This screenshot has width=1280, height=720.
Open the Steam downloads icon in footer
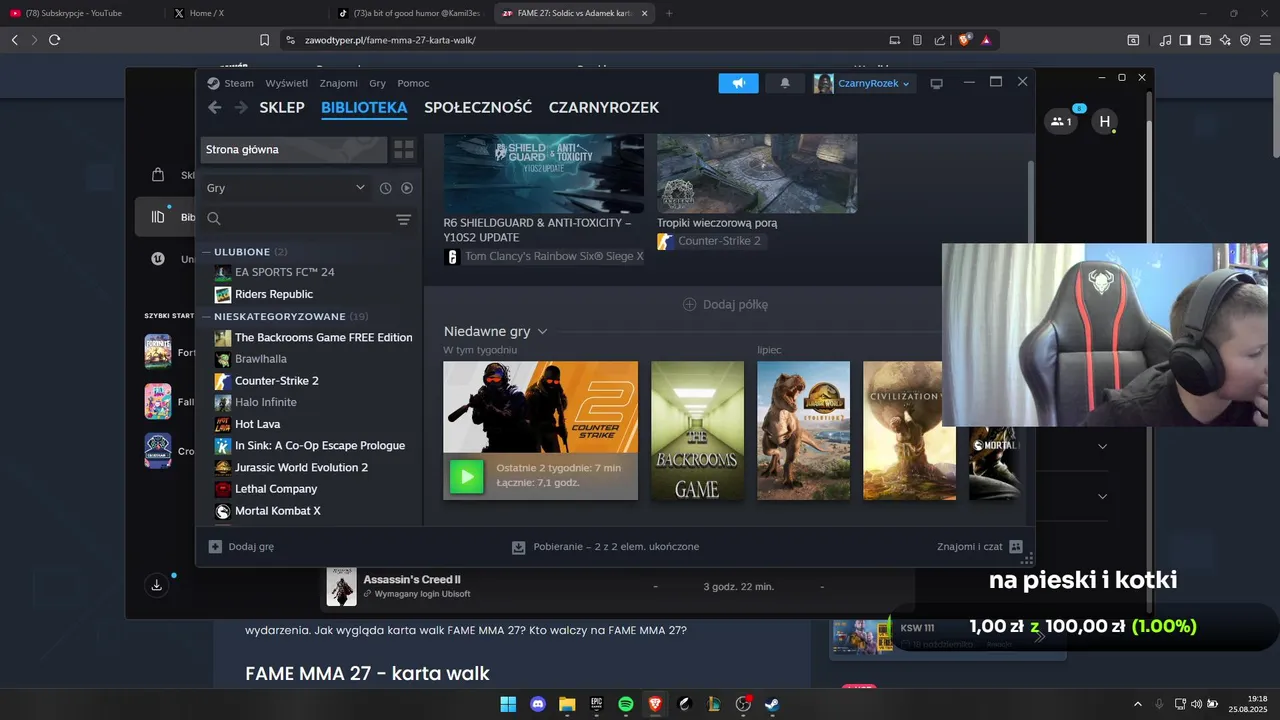(518, 547)
